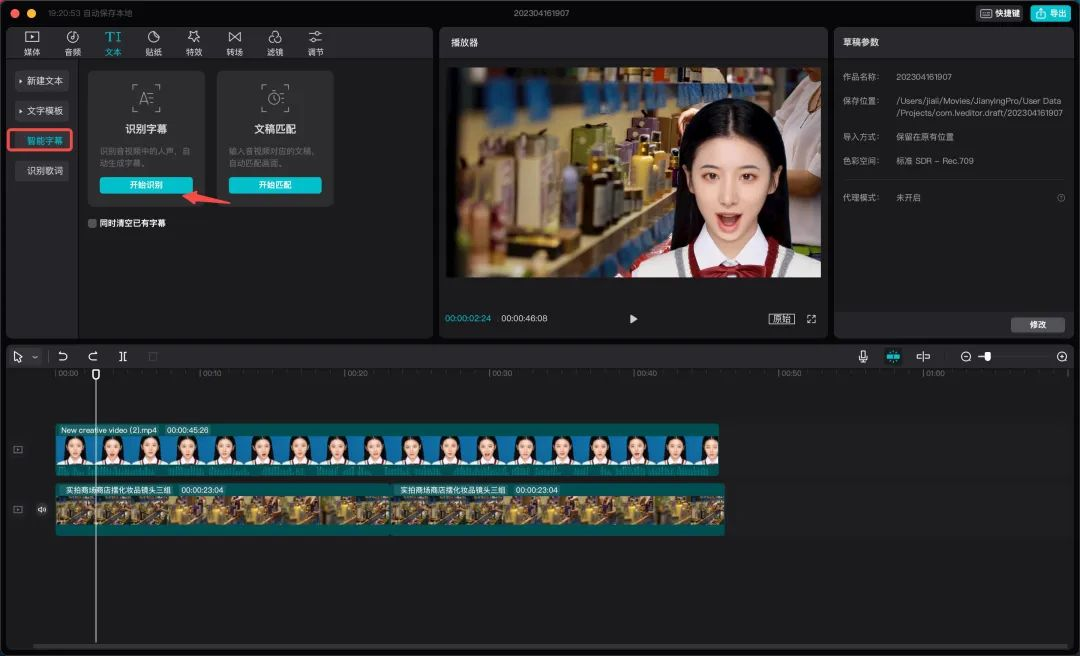
Task: Enter fullscreen preview in the player
Action: click(811, 318)
